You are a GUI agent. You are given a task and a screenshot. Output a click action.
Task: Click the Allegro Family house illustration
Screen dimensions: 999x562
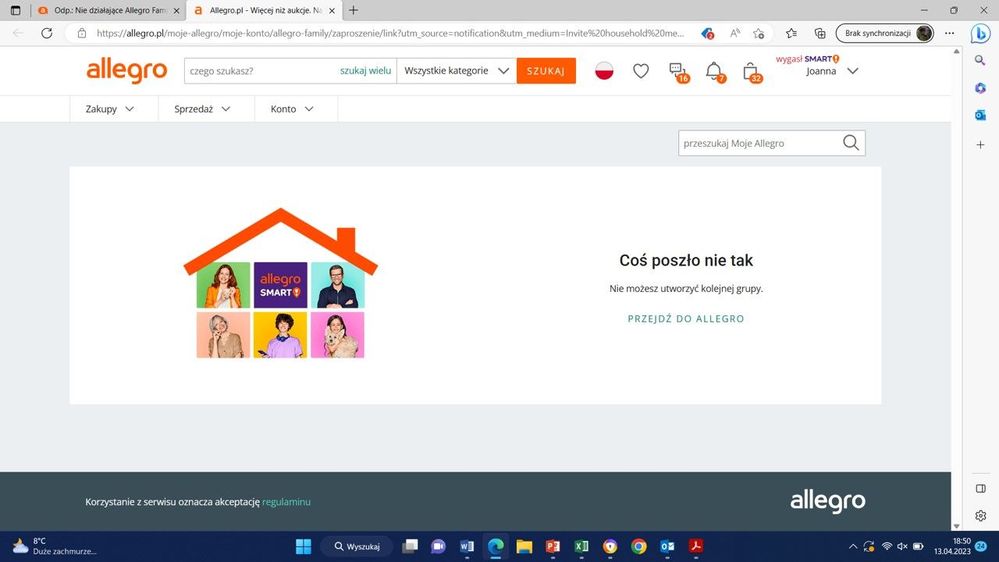280,283
